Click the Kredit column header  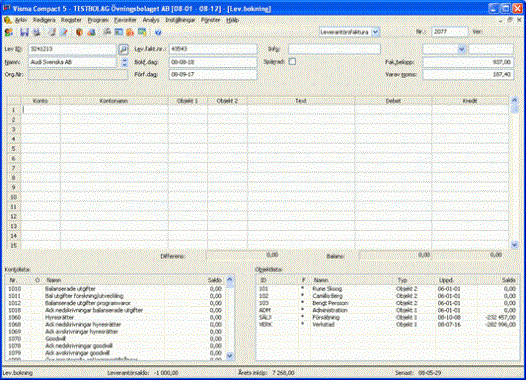(470, 101)
